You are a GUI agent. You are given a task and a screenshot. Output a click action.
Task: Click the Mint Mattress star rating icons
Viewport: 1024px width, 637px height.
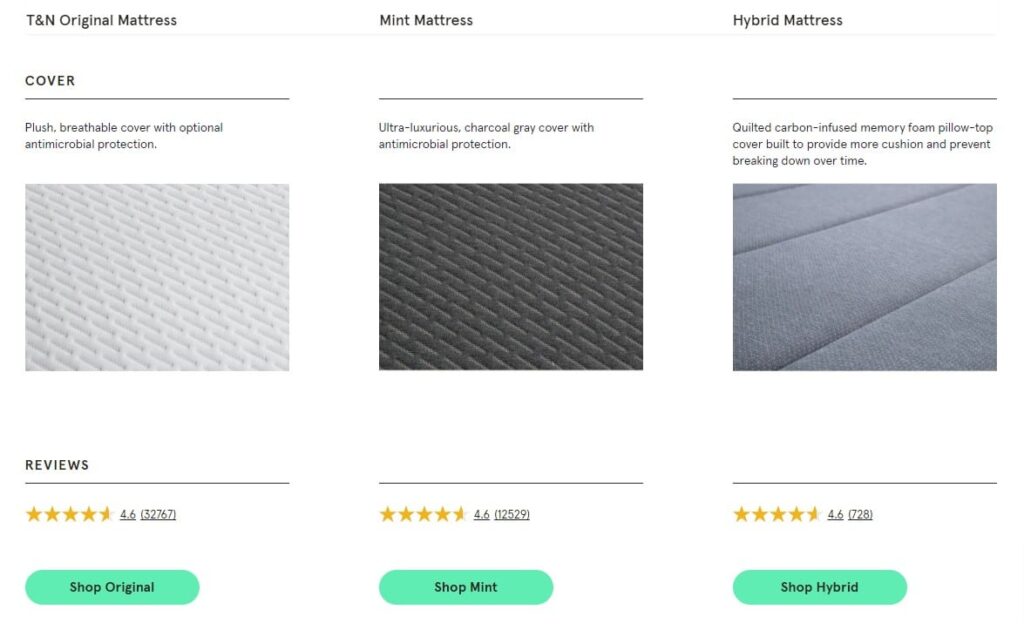[x=423, y=514]
